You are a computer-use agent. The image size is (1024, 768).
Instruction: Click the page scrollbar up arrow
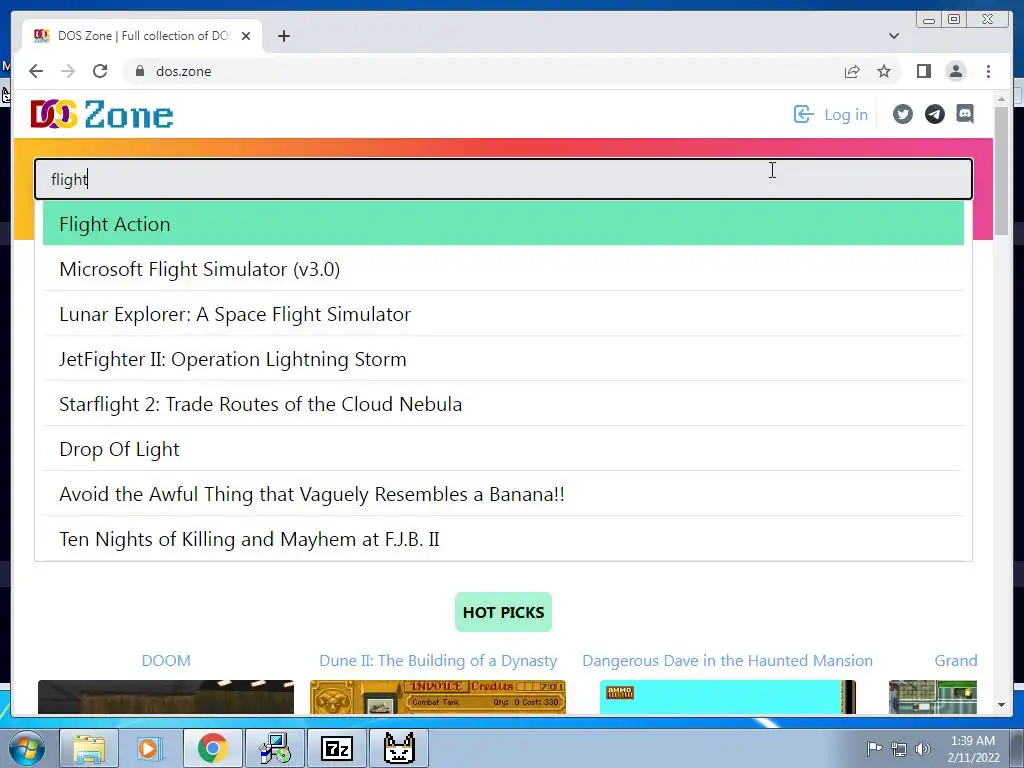(1001, 99)
